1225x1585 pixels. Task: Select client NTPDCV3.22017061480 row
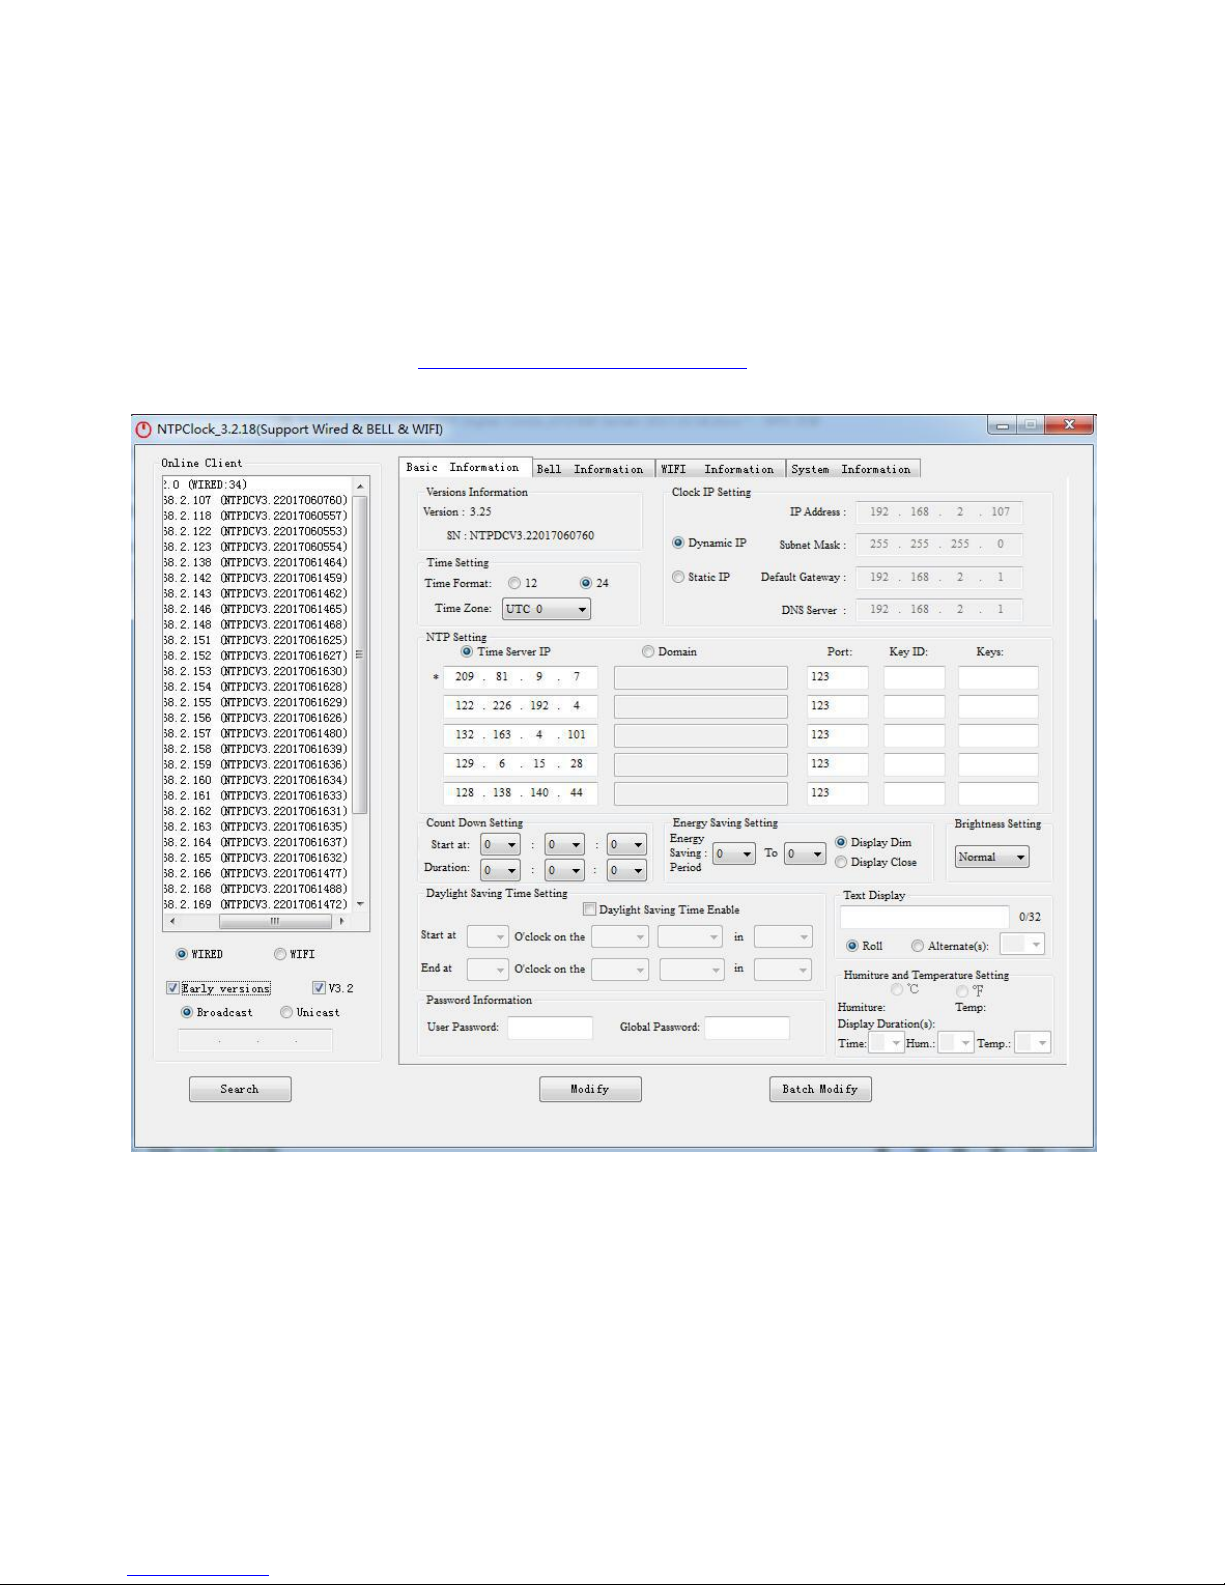tap(256, 733)
